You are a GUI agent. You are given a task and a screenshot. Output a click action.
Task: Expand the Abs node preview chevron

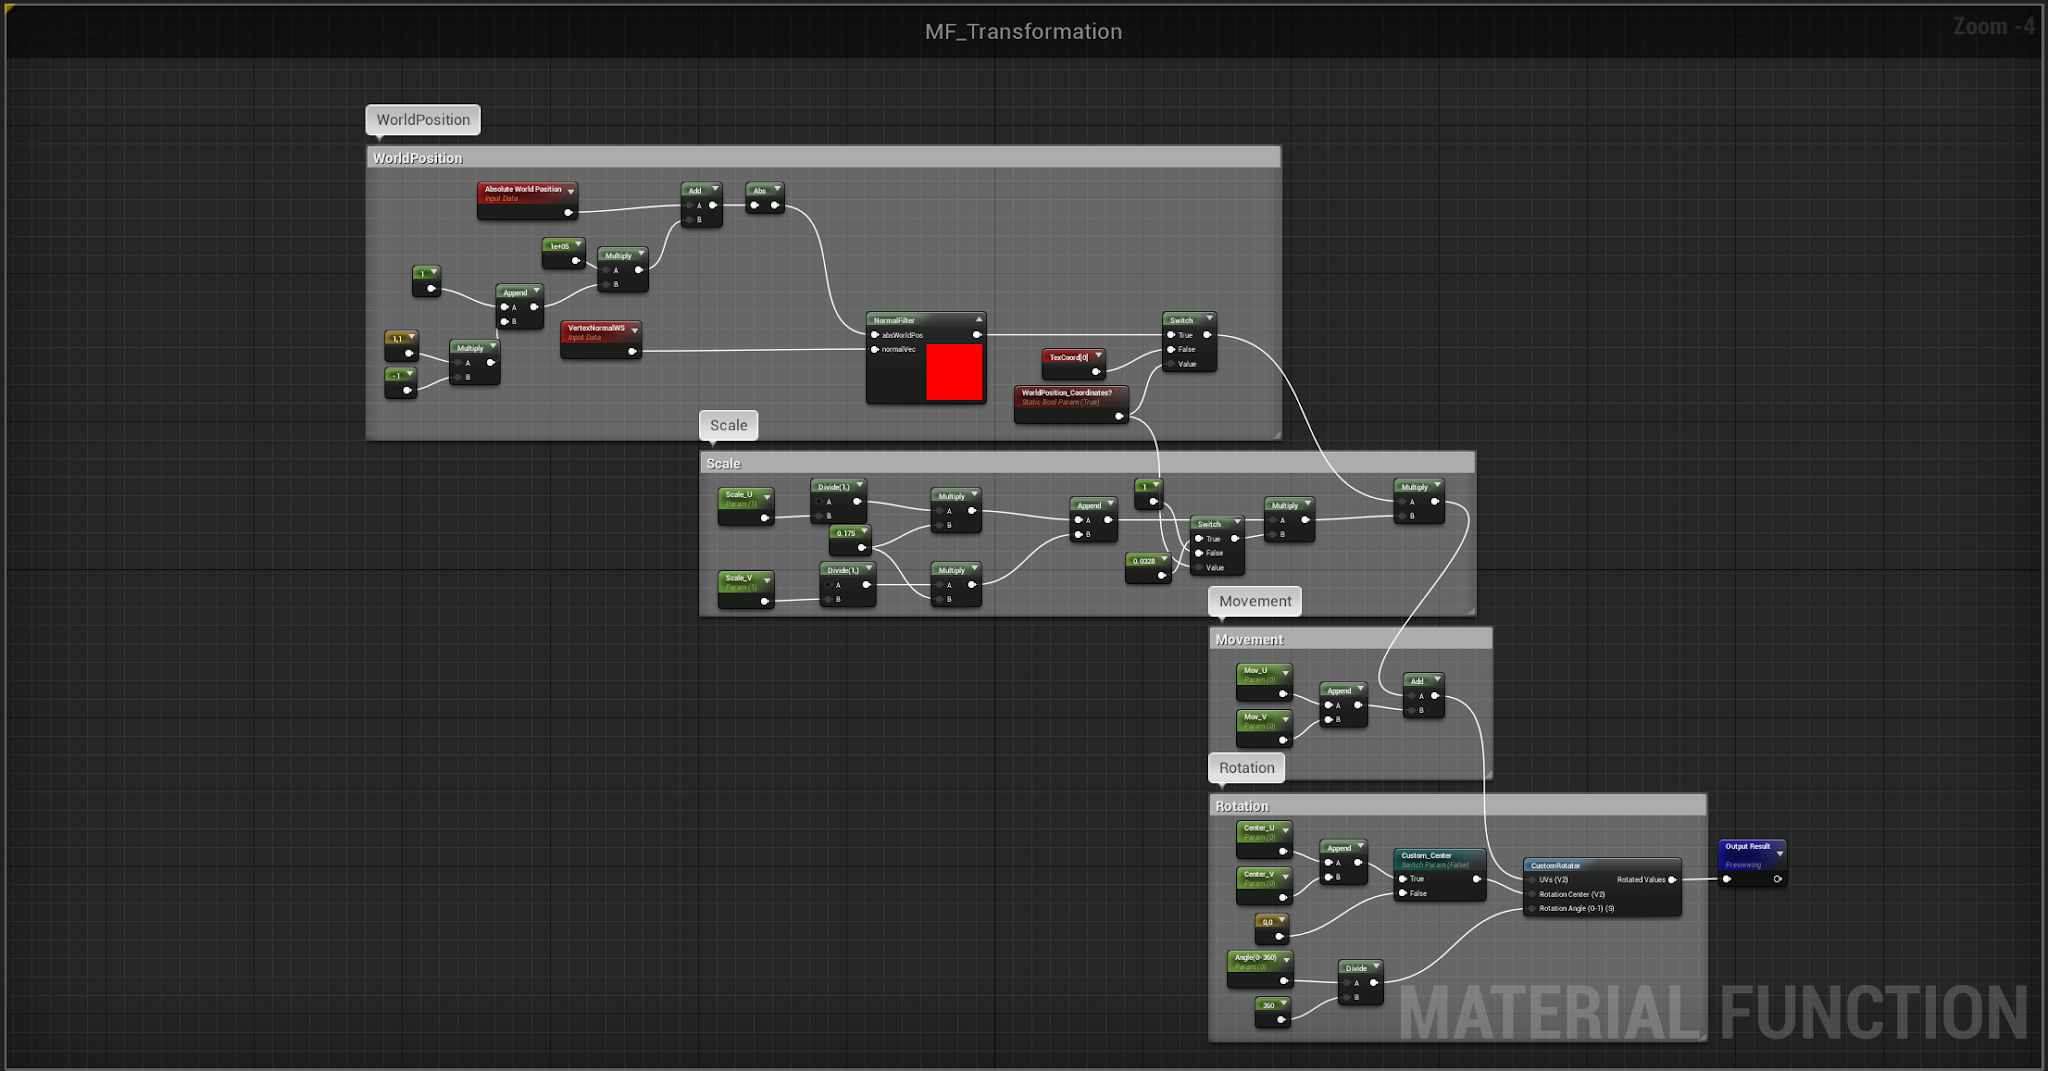click(777, 188)
